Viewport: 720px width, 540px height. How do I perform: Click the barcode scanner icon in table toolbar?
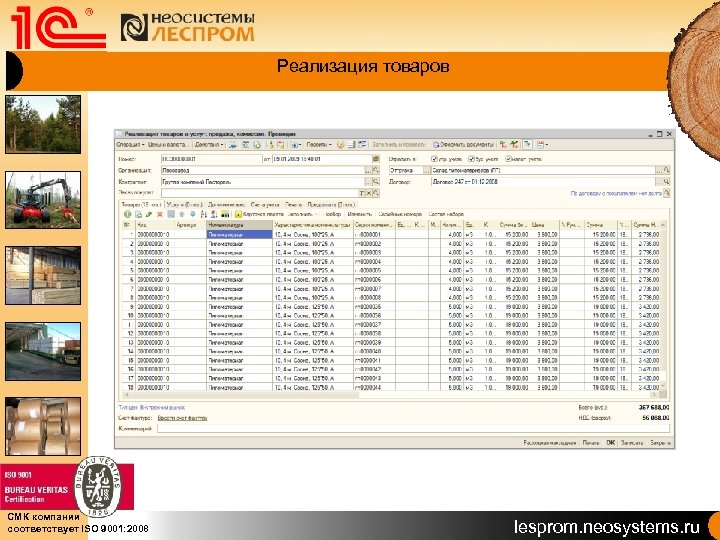225,214
